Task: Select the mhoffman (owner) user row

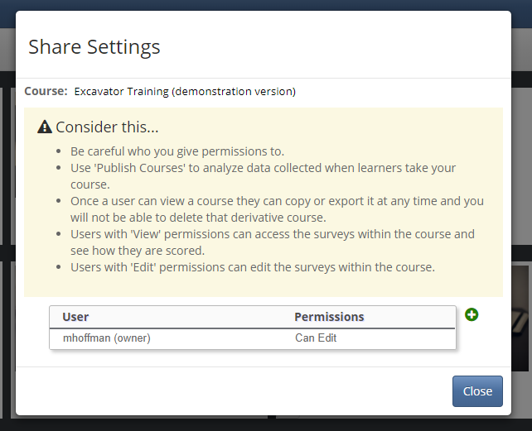Action: (x=252, y=338)
